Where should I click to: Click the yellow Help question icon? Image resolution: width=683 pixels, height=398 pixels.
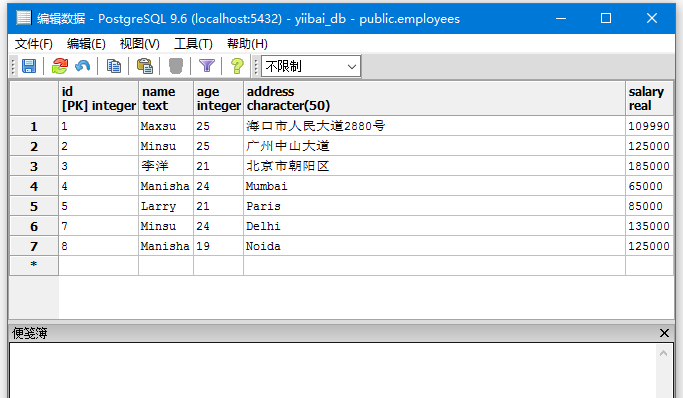coord(237,66)
